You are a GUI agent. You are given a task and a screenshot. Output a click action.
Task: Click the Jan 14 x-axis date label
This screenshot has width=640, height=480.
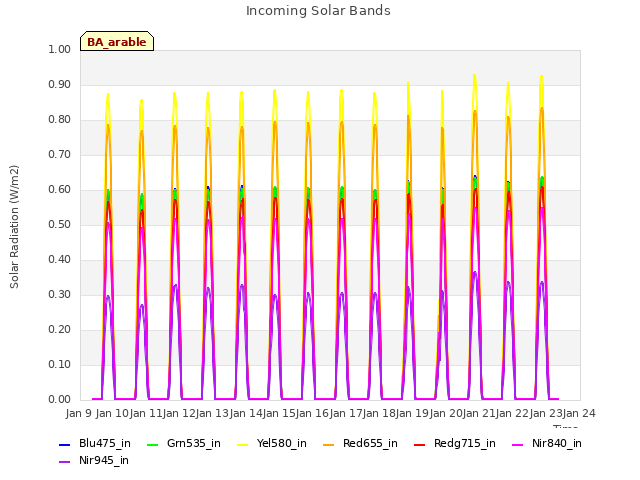(x=246, y=414)
